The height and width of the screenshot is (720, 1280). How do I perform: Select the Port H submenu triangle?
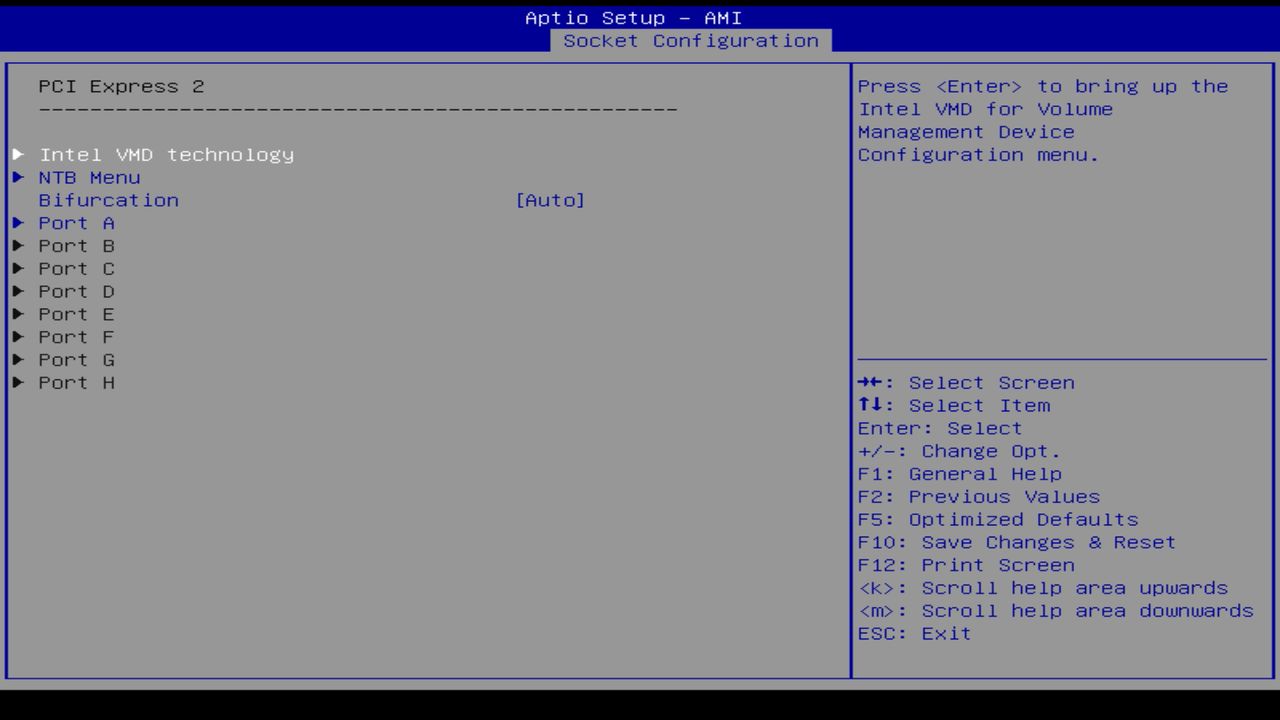[18, 382]
